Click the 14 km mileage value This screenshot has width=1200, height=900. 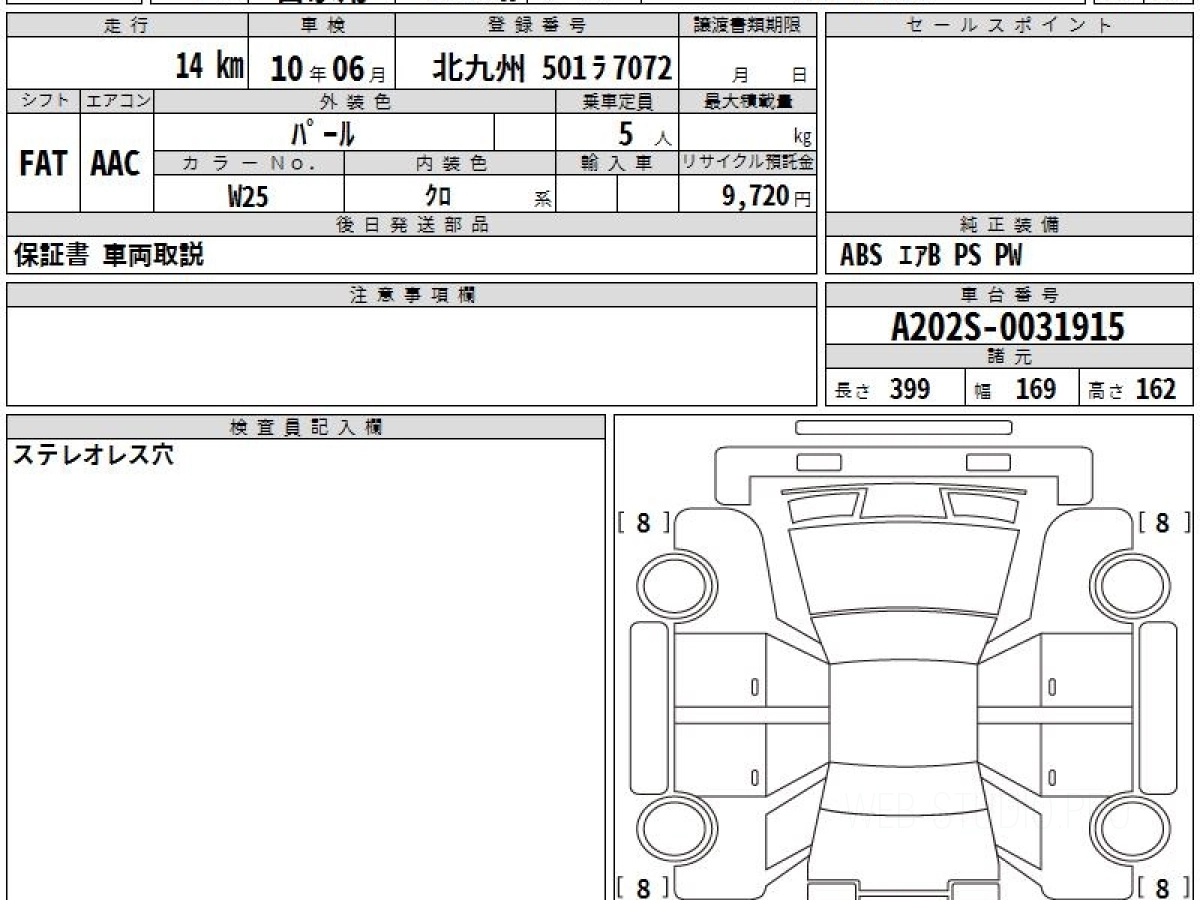[209, 68]
